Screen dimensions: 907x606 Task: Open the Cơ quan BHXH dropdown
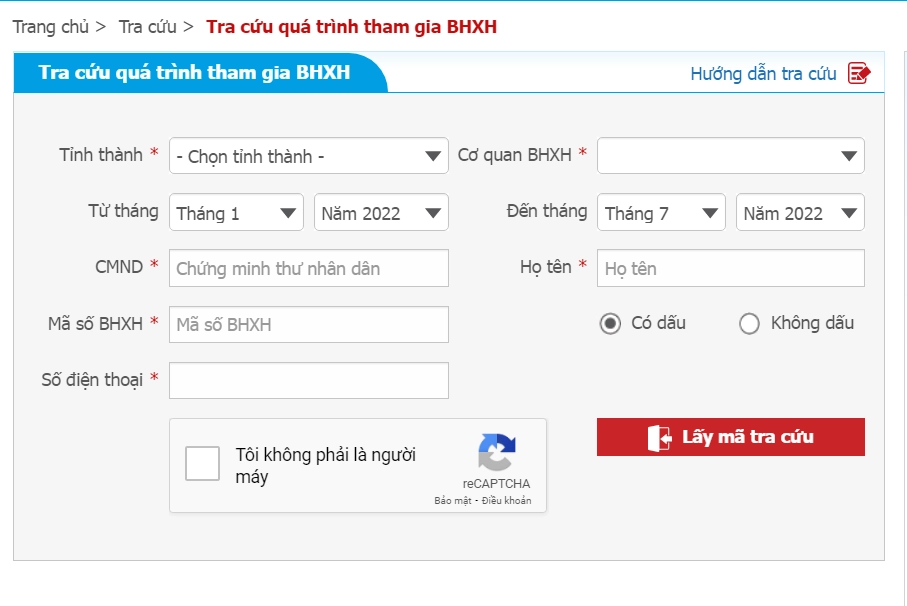(x=729, y=156)
